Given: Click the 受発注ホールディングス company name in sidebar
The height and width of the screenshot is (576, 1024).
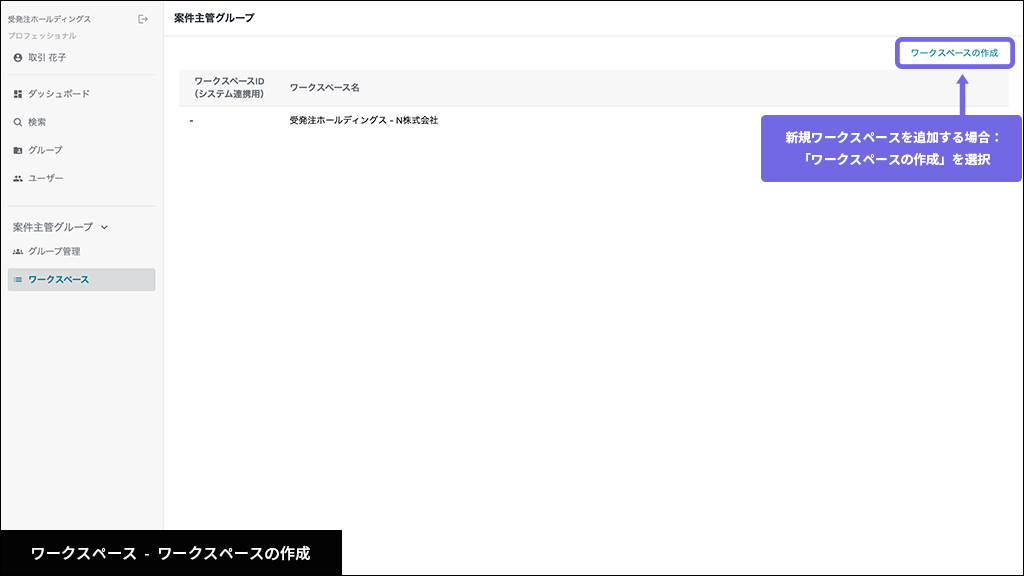Looking at the screenshot, I should click(x=50, y=20).
